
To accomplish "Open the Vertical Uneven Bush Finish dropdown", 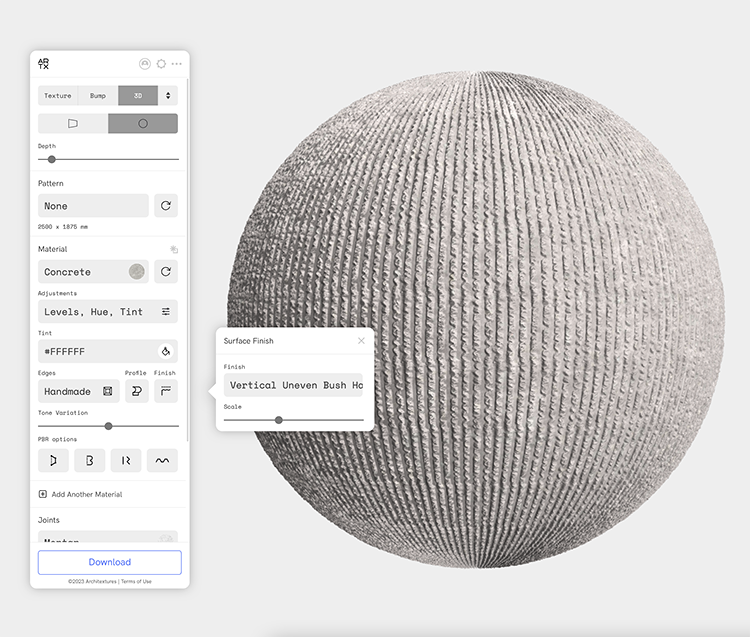I will click(x=294, y=385).
